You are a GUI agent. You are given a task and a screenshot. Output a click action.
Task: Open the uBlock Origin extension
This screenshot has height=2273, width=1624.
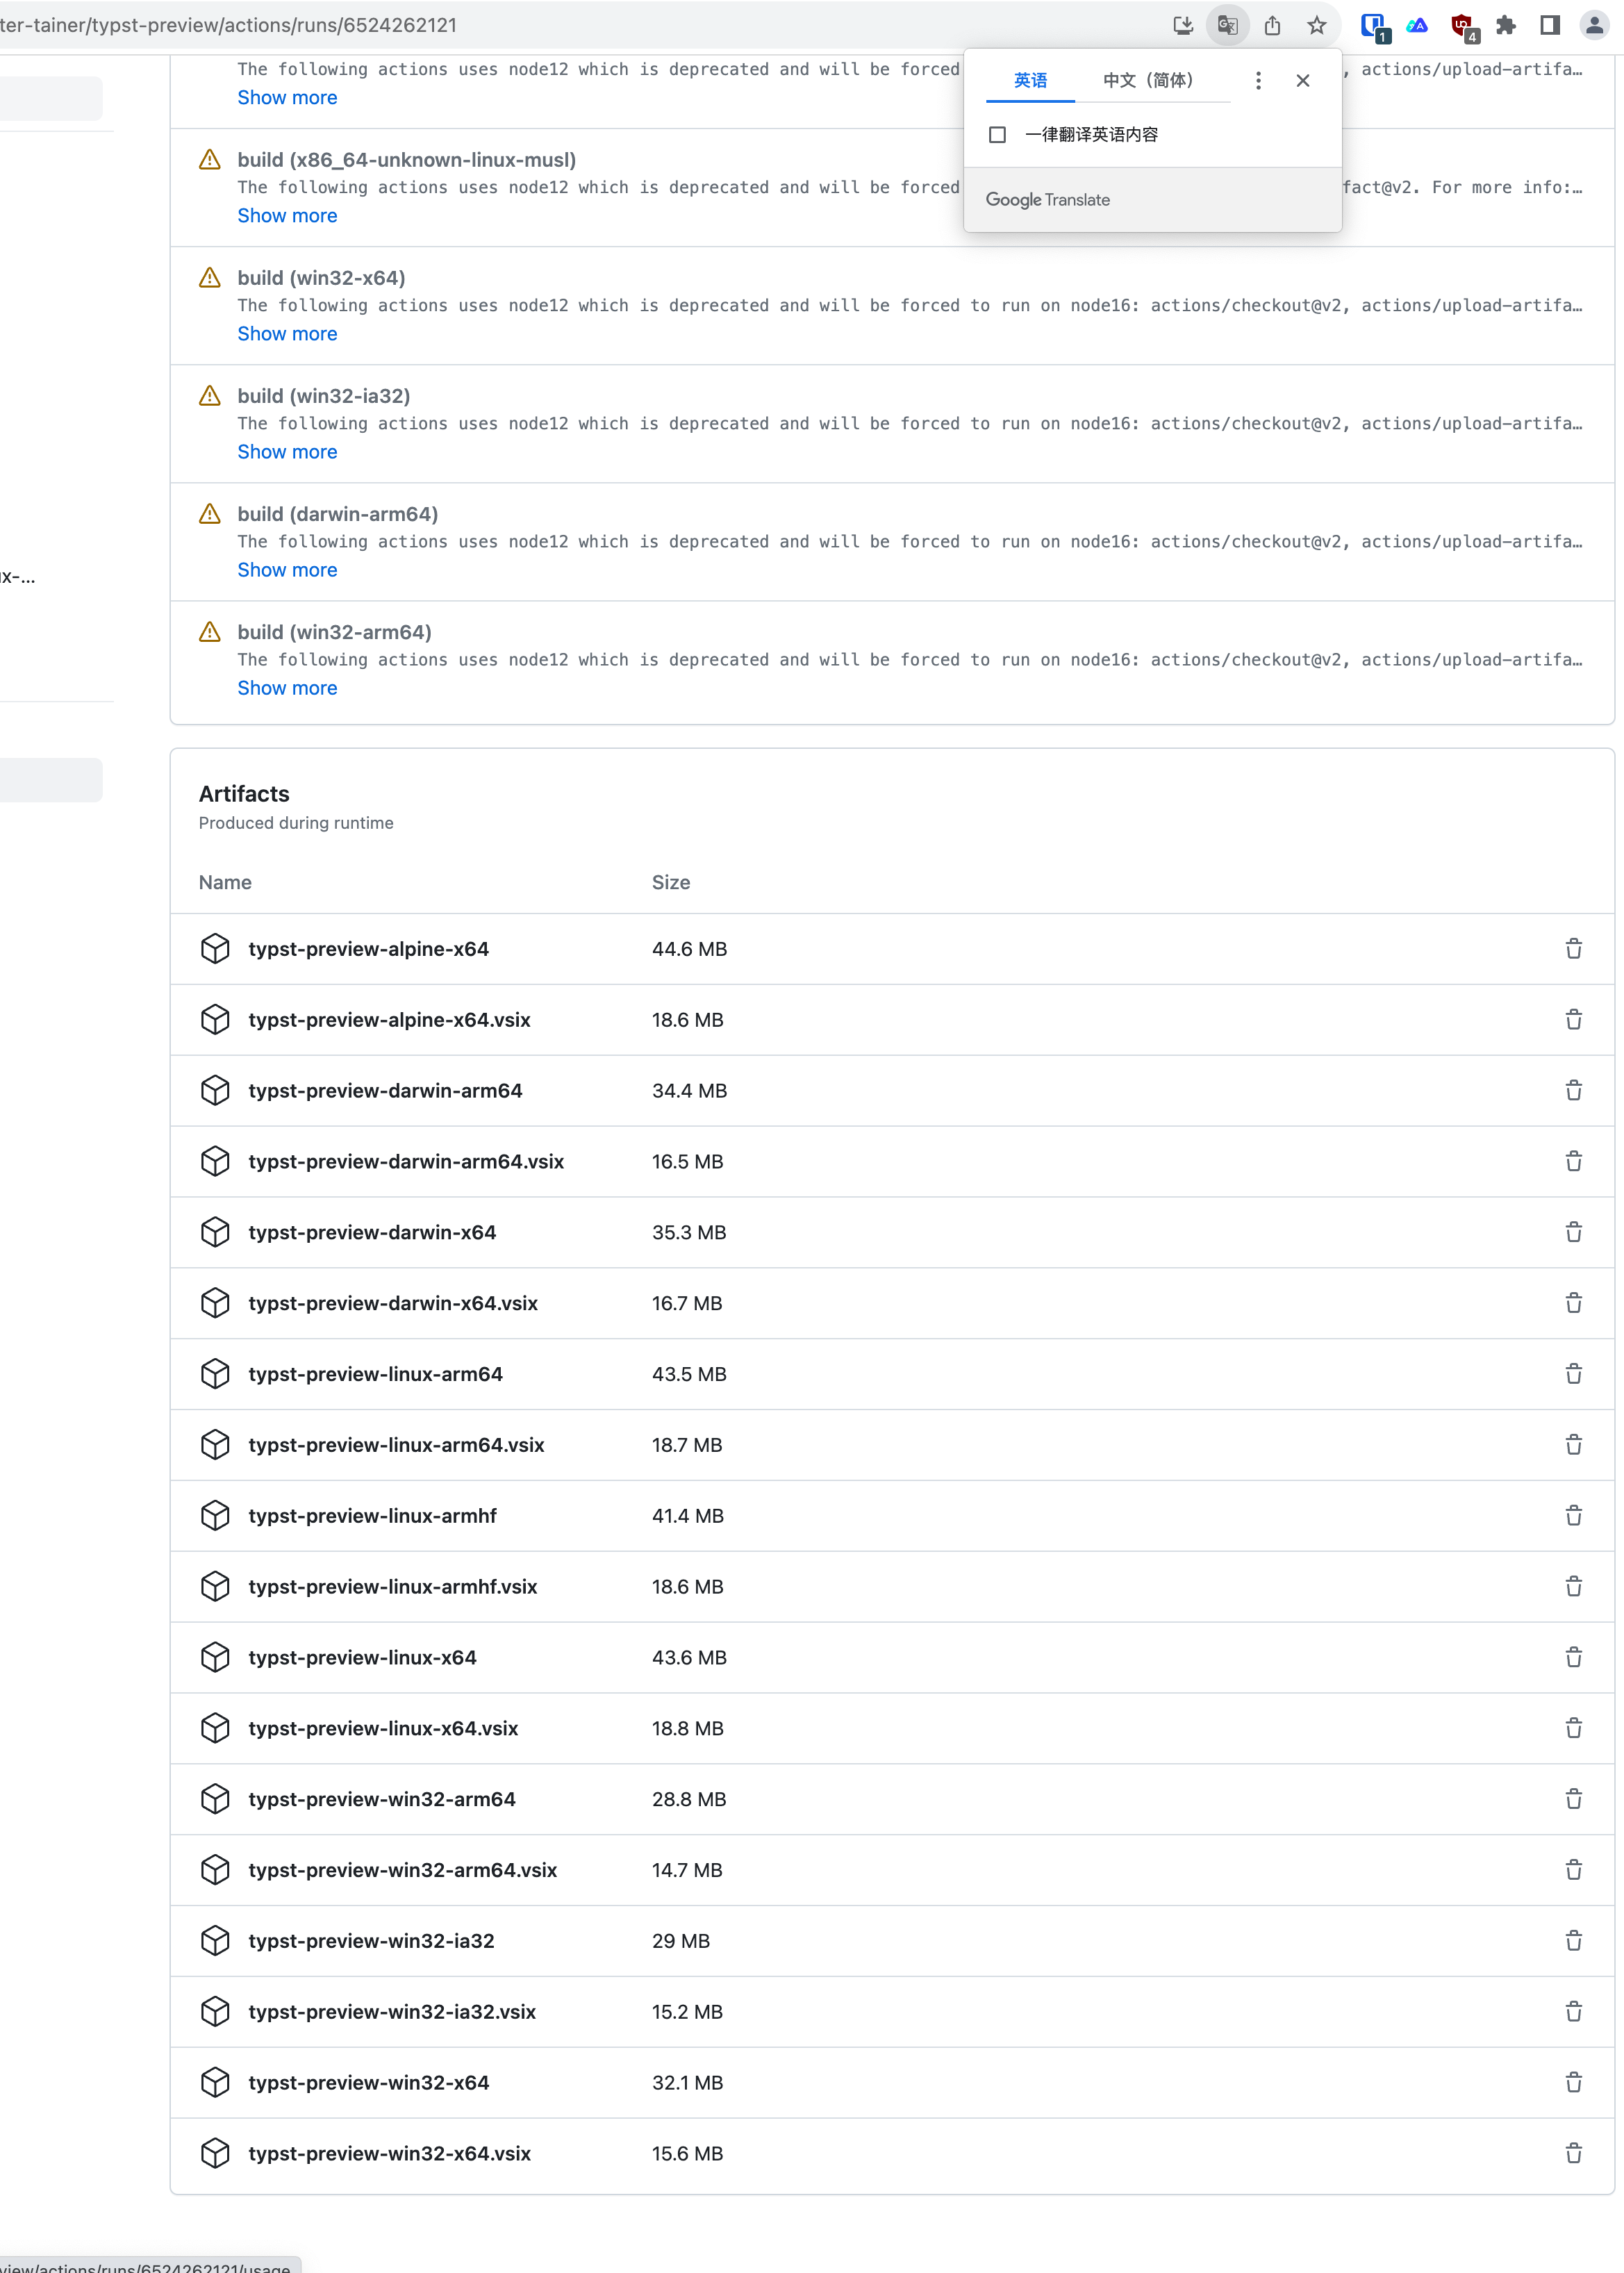[1462, 25]
